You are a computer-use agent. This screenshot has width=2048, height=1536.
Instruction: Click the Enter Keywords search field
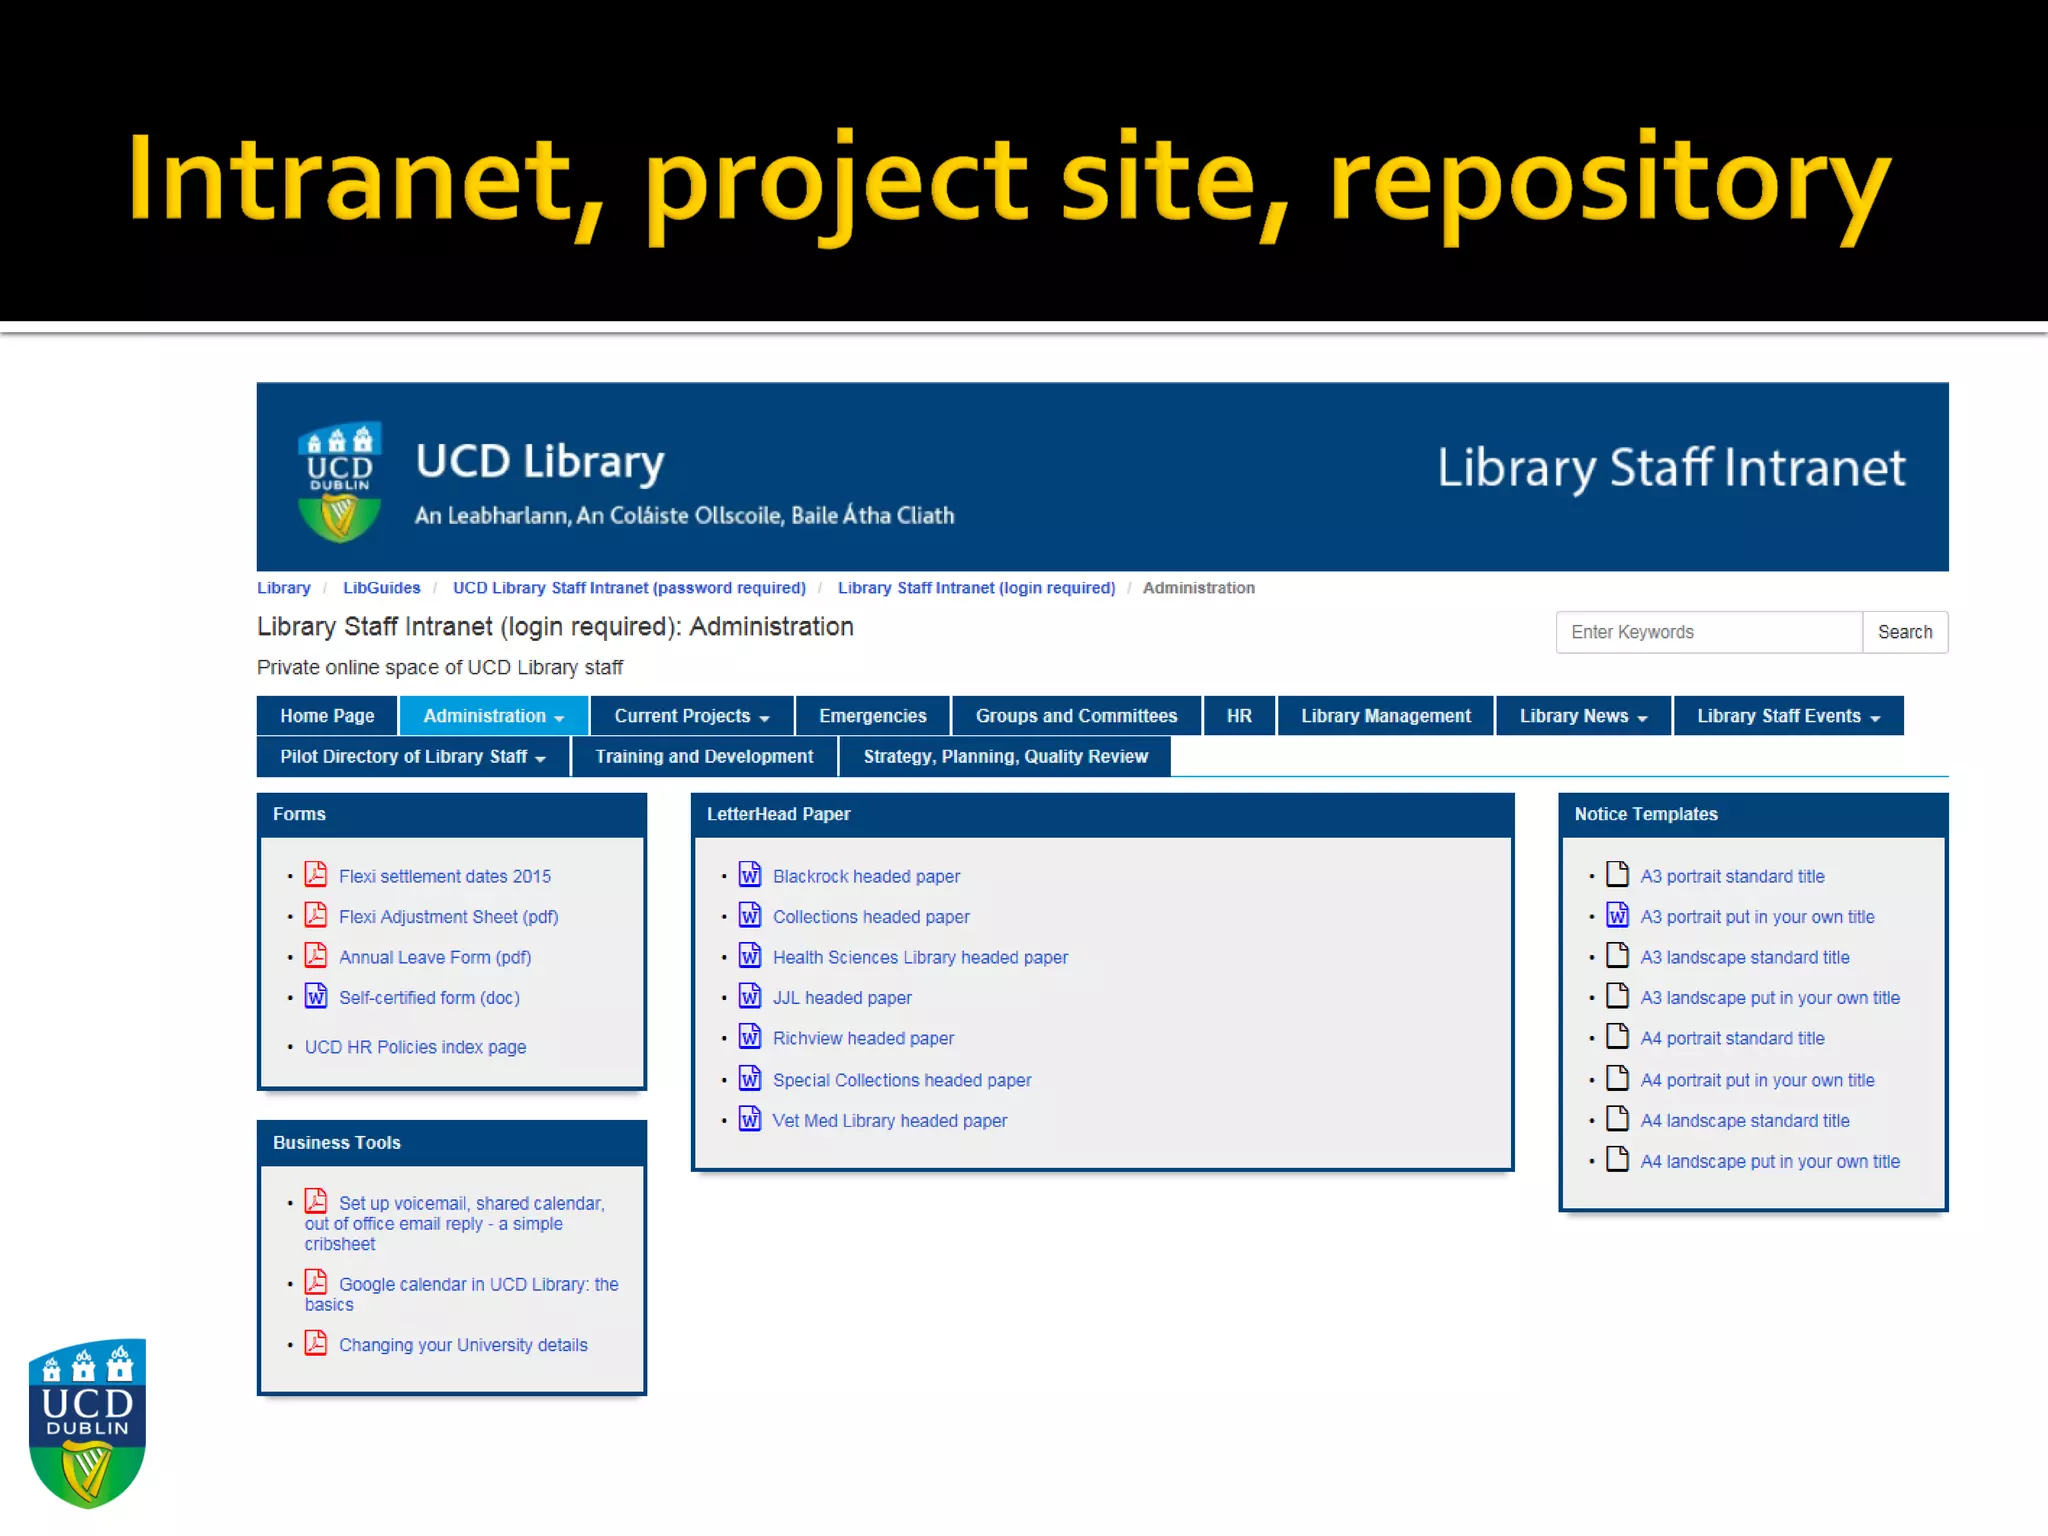click(1708, 632)
